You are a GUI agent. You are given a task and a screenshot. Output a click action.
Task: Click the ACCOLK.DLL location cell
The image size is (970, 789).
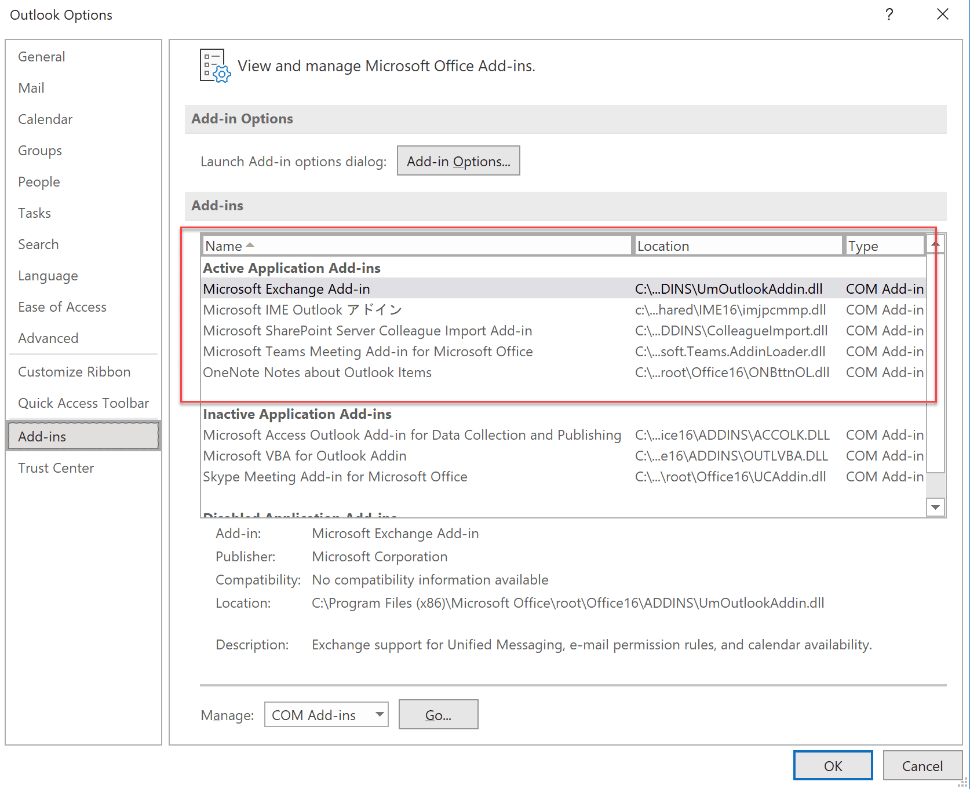point(732,435)
